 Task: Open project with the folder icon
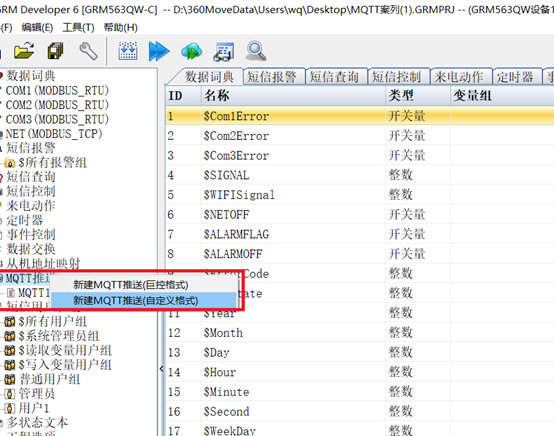pos(24,51)
